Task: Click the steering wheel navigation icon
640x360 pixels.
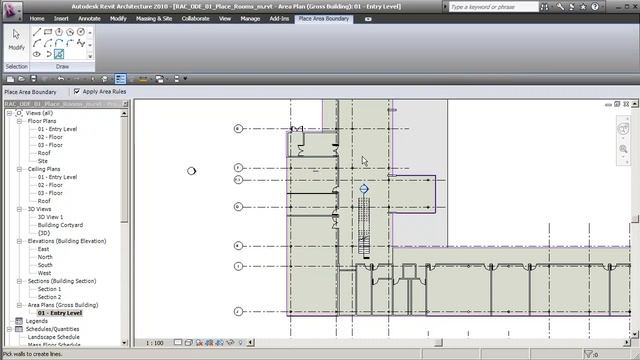Action: click(623, 129)
